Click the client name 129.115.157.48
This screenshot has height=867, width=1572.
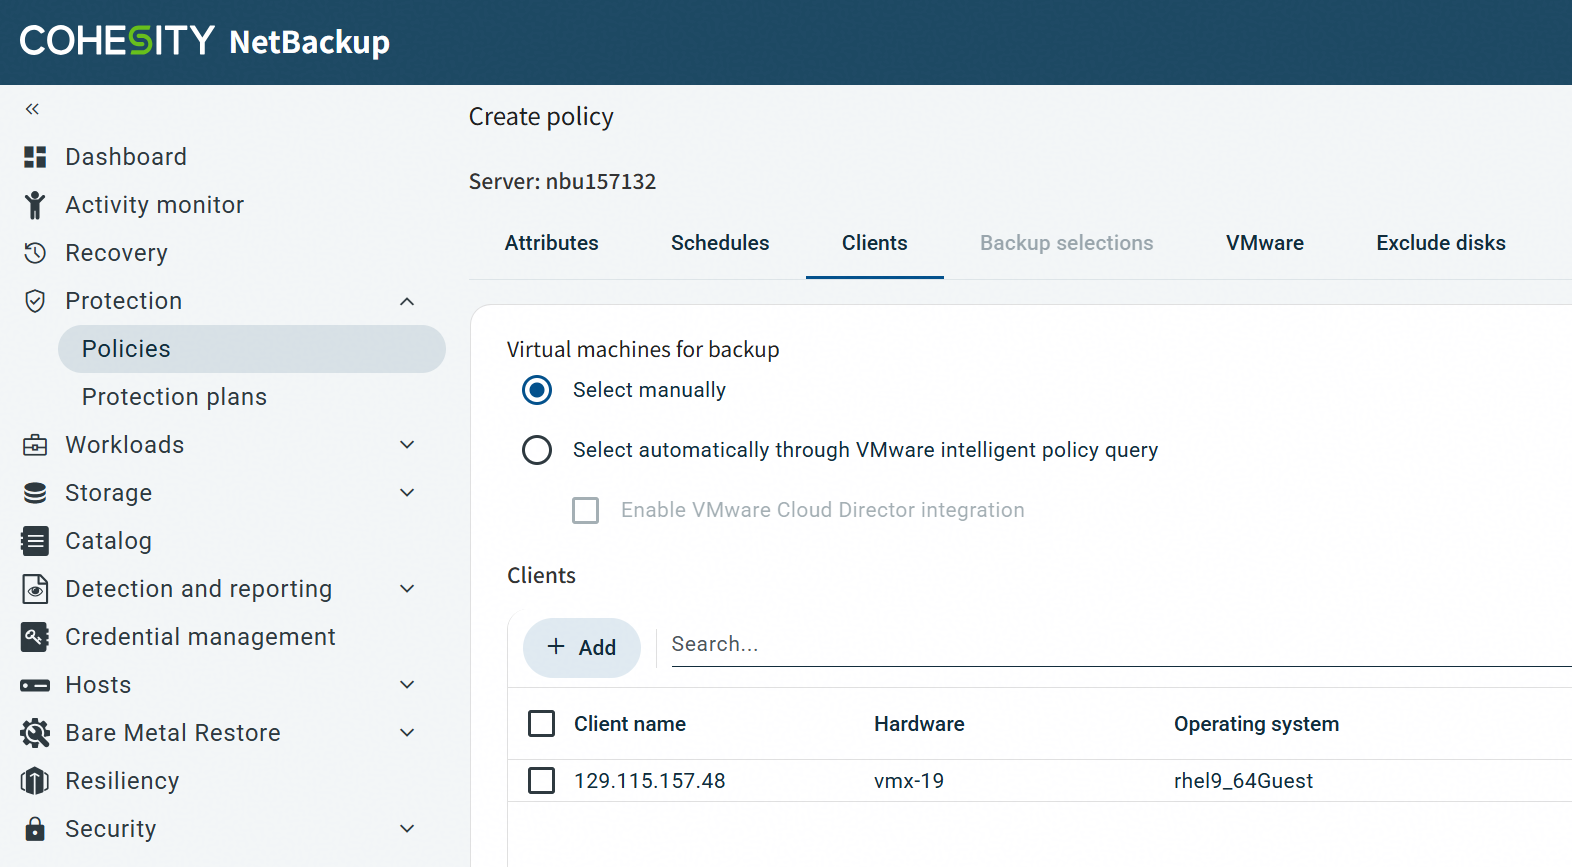(x=650, y=781)
